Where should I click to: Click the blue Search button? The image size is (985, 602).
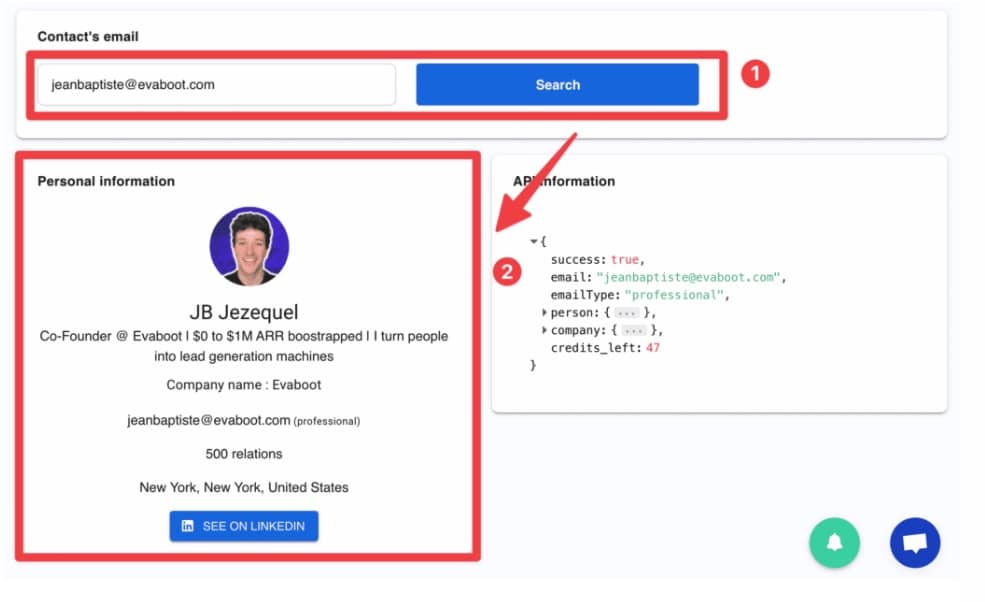point(557,84)
